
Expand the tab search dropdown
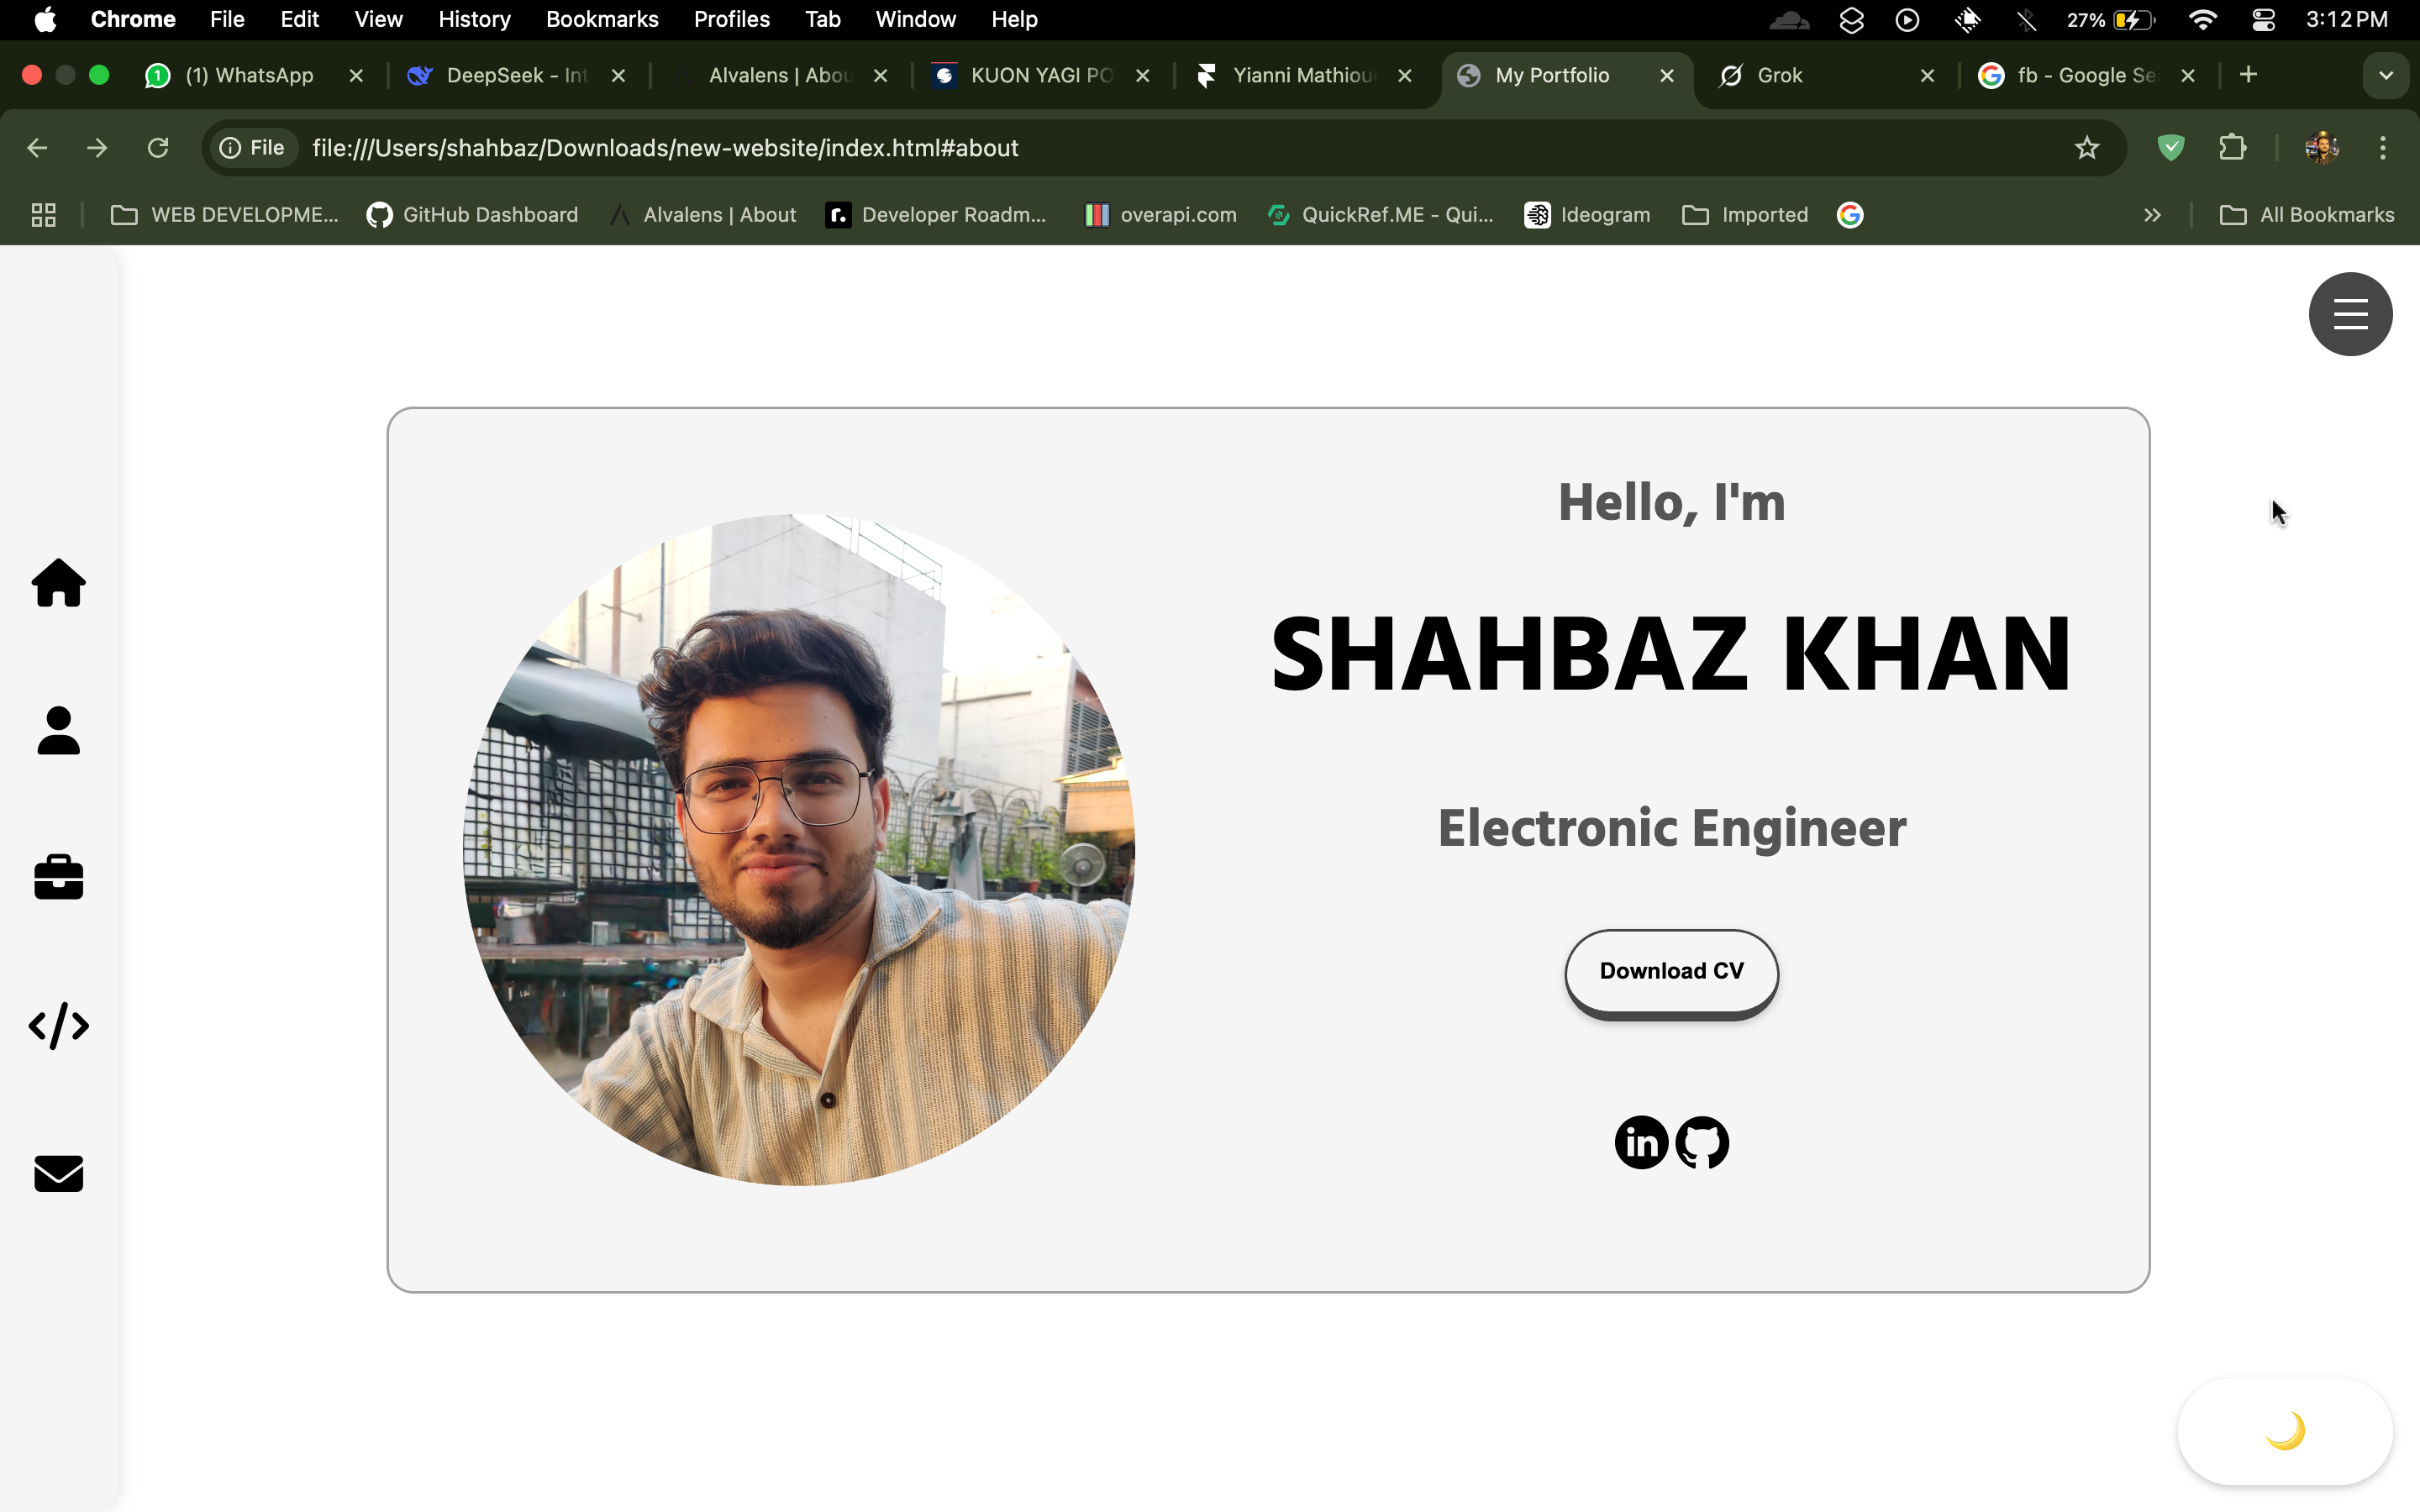click(x=2386, y=75)
